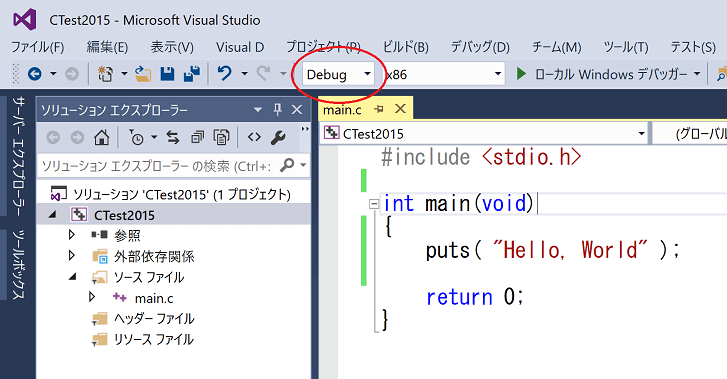The height and width of the screenshot is (379, 727).
Task: Click the Save floppy disk icon
Action: tap(167, 74)
